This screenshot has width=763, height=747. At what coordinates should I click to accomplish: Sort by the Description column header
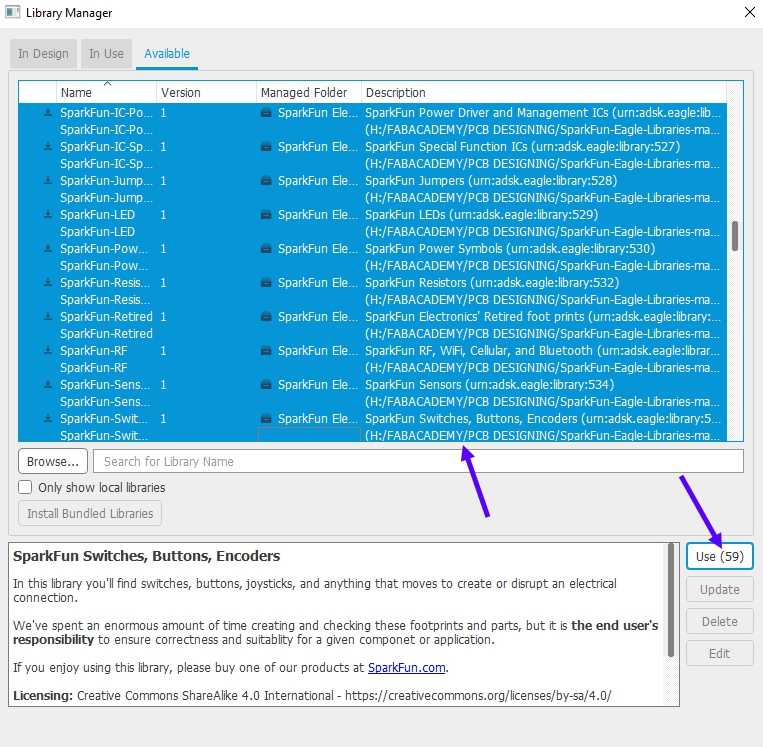(x=544, y=92)
